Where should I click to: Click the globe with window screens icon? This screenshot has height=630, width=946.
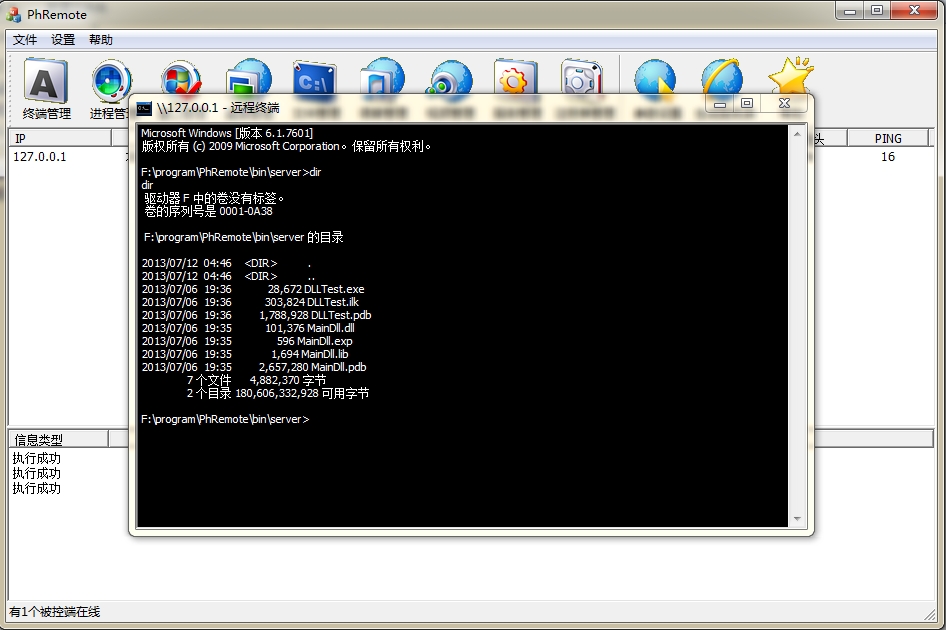(249, 77)
